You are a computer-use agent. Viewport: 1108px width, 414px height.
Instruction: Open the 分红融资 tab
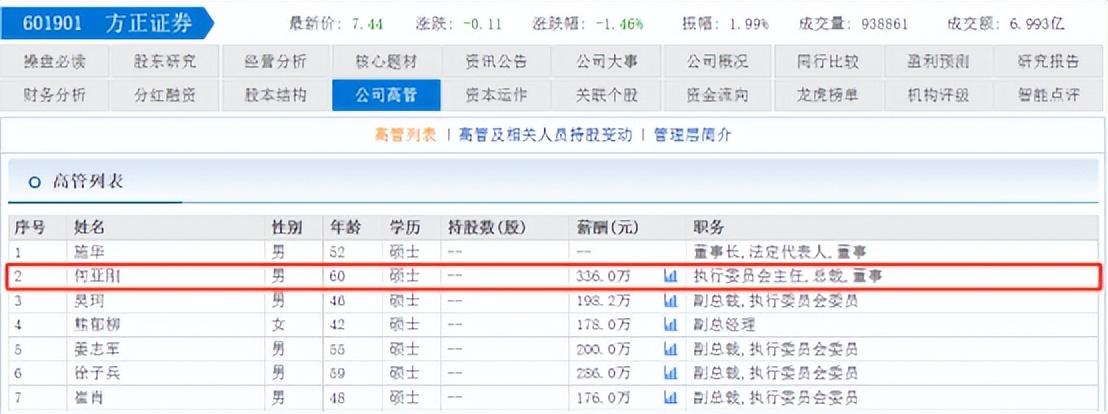point(165,95)
